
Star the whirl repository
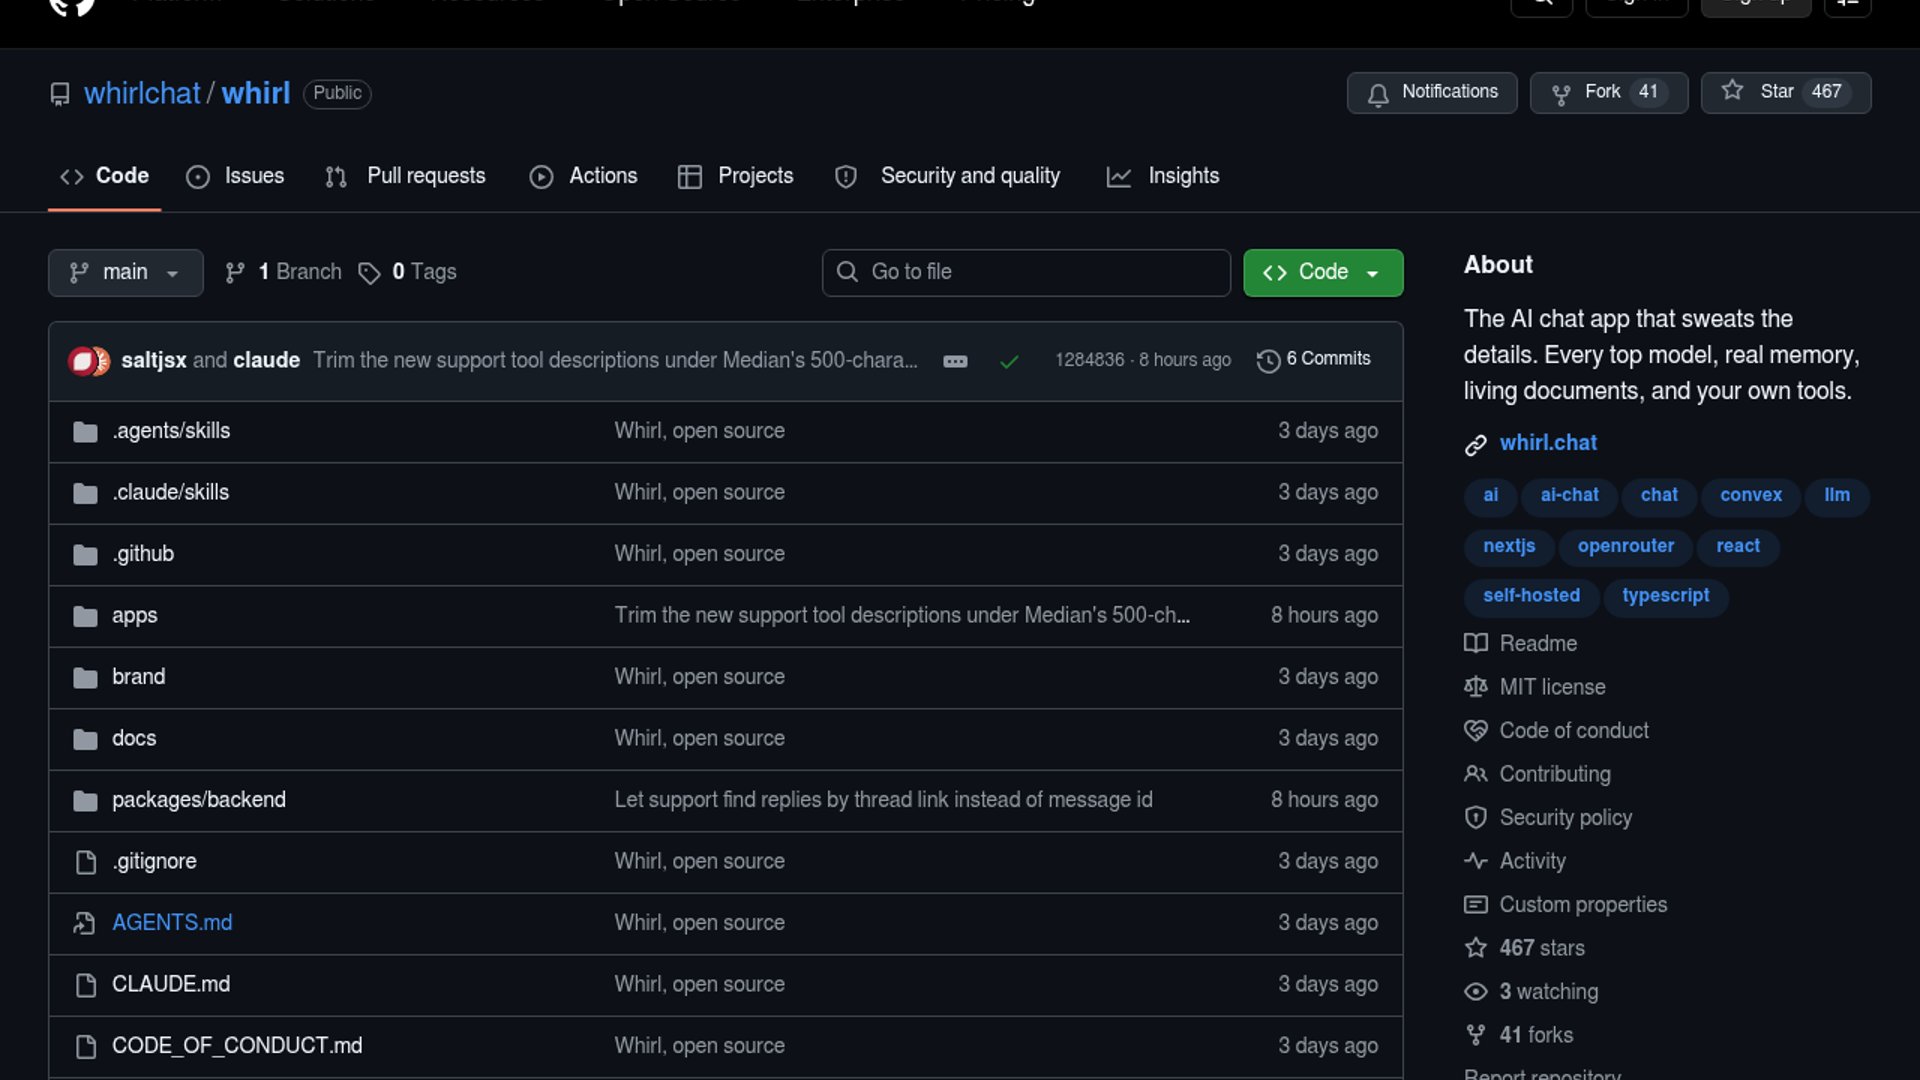pyautogui.click(x=1785, y=92)
